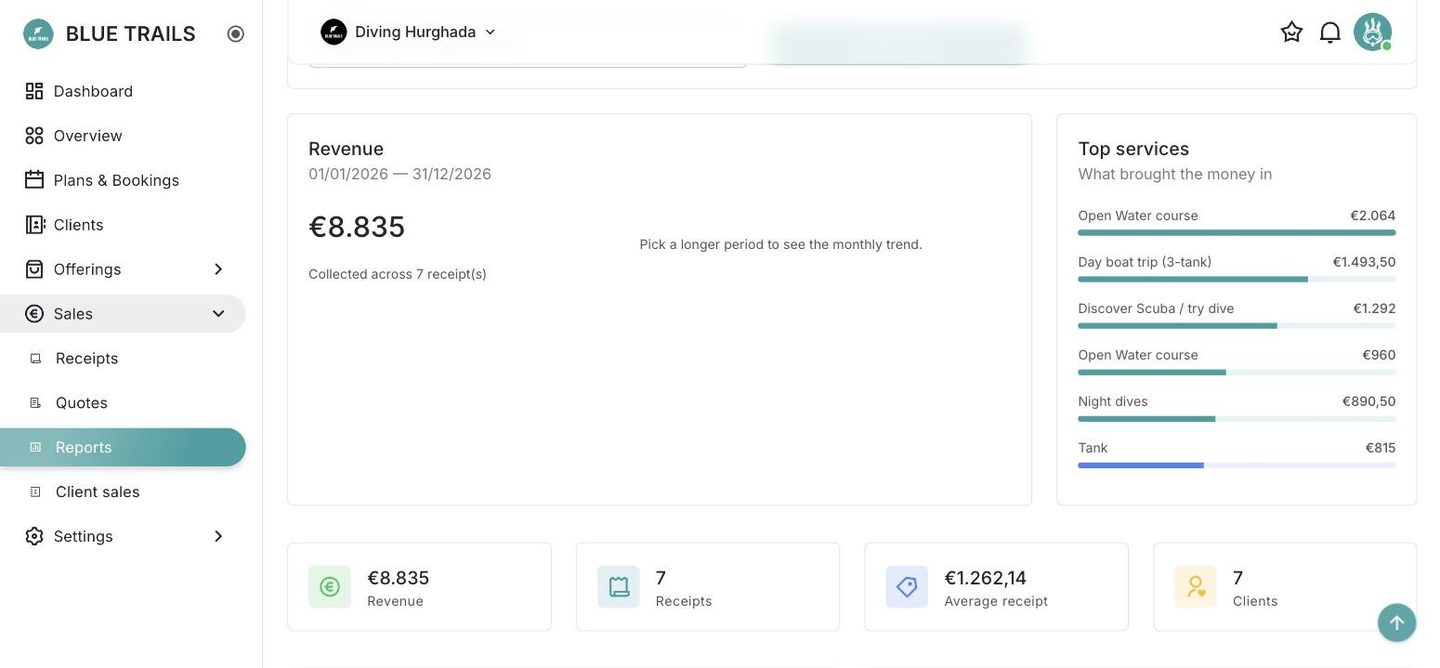Open the Diving Hurghada location dropdown

409,32
